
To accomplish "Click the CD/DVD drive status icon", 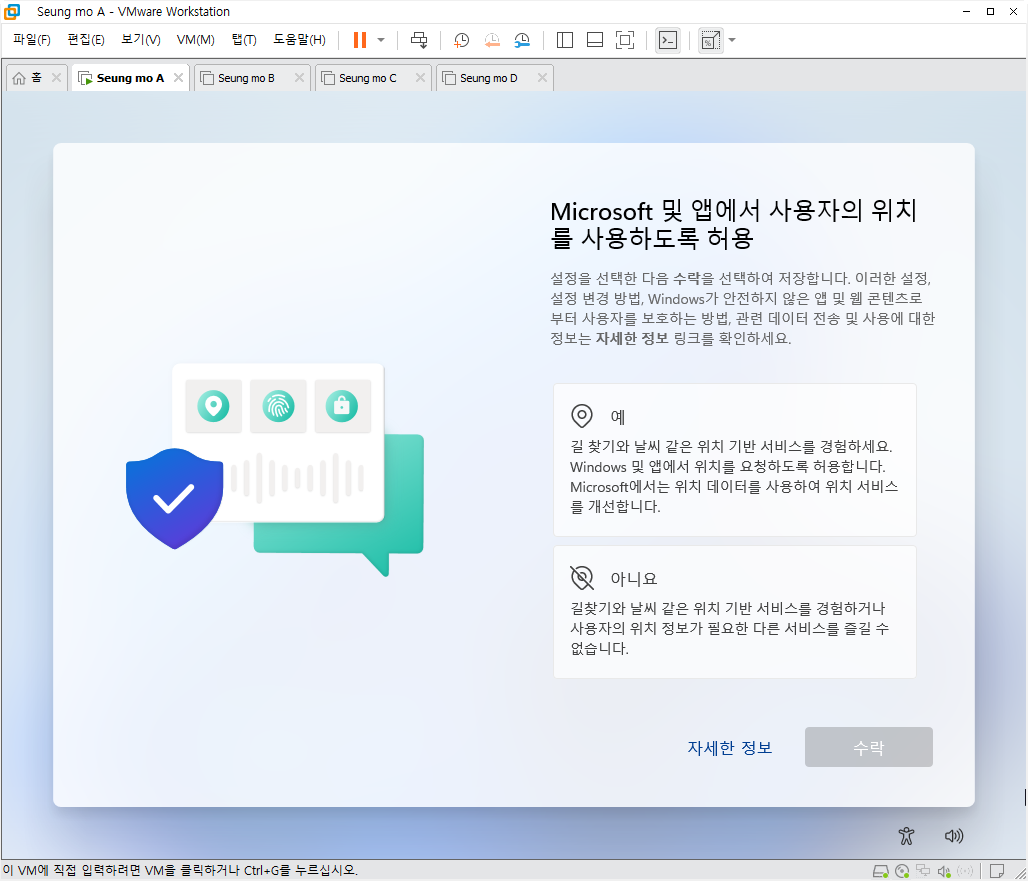I will pyautogui.click(x=902, y=871).
